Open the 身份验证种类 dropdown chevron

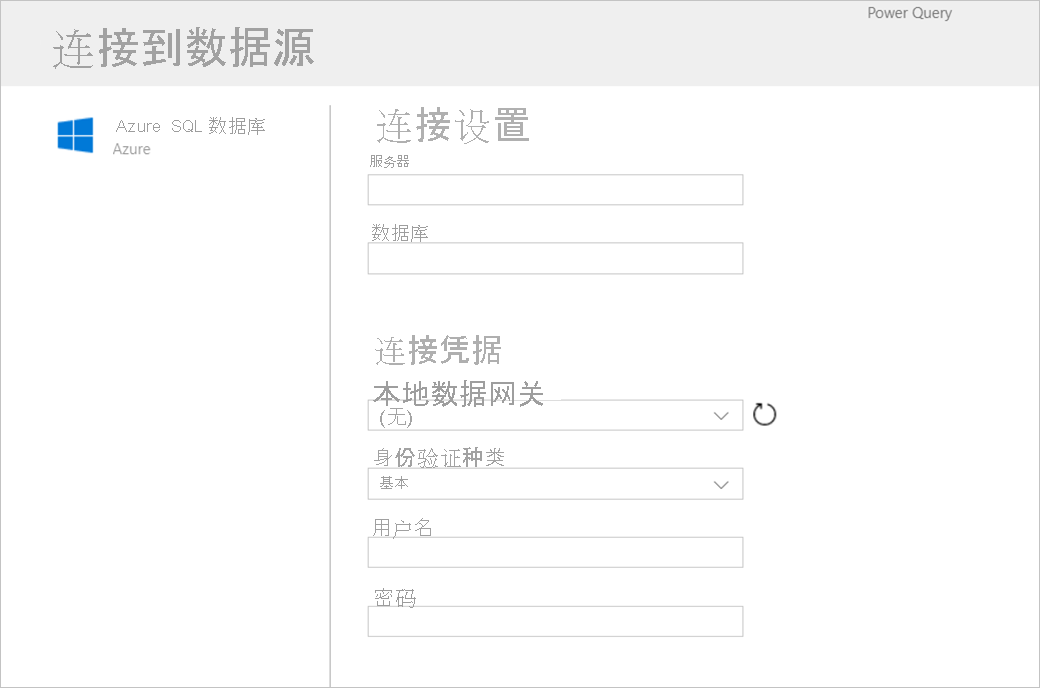tap(722, 484)
